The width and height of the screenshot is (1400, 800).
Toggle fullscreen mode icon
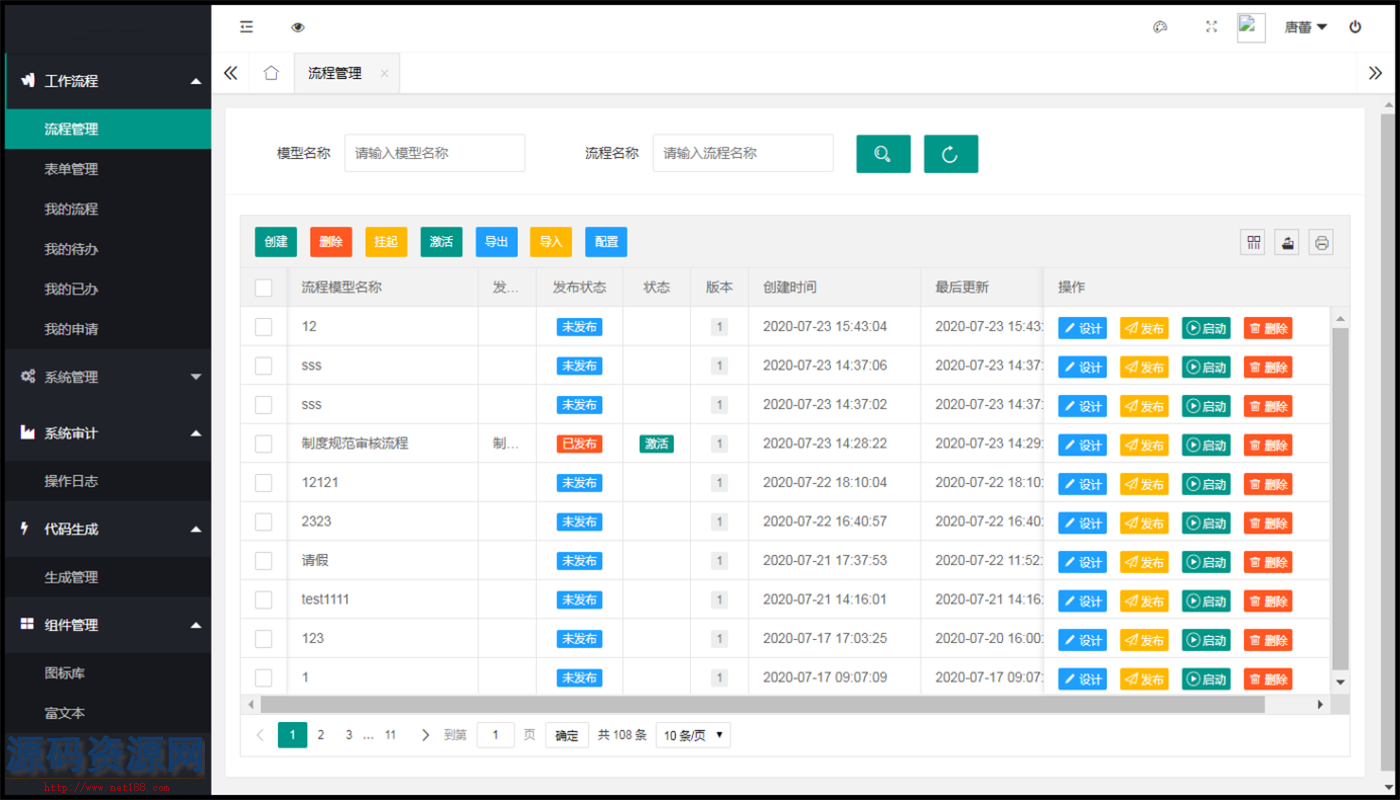tap(1211, 27)
